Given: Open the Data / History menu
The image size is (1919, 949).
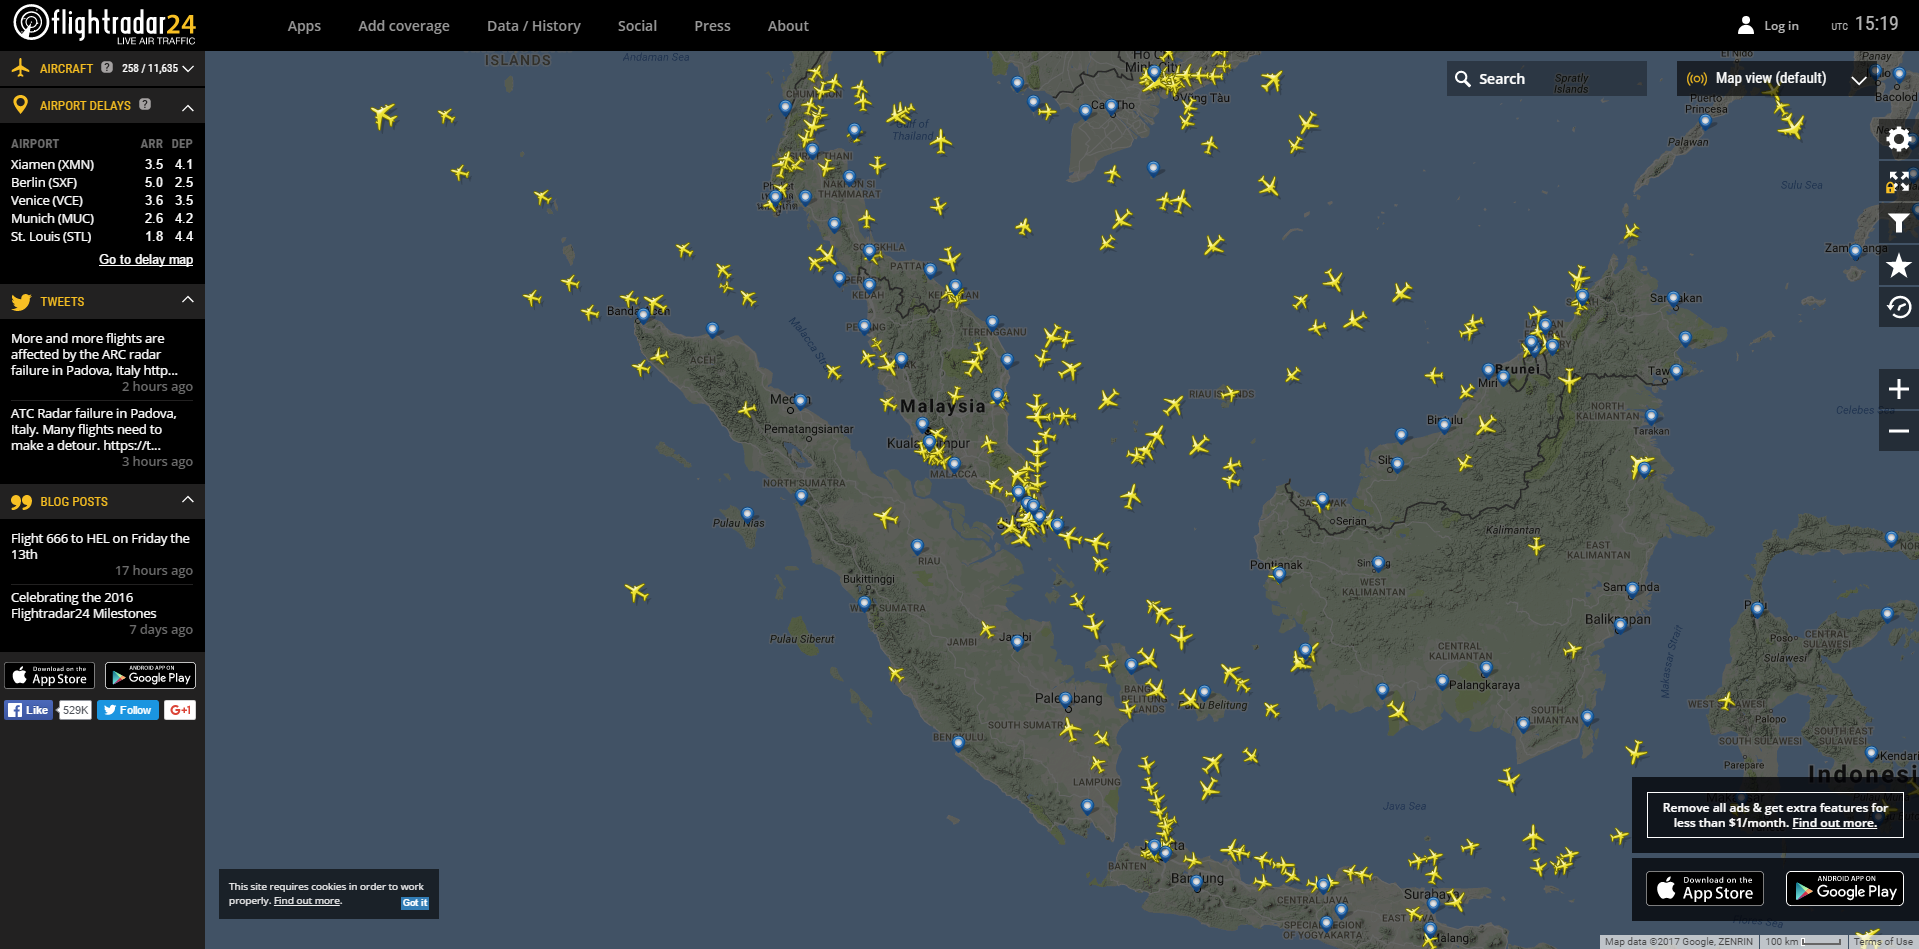Looking at the screenshot, I should [x=534, y=26].
